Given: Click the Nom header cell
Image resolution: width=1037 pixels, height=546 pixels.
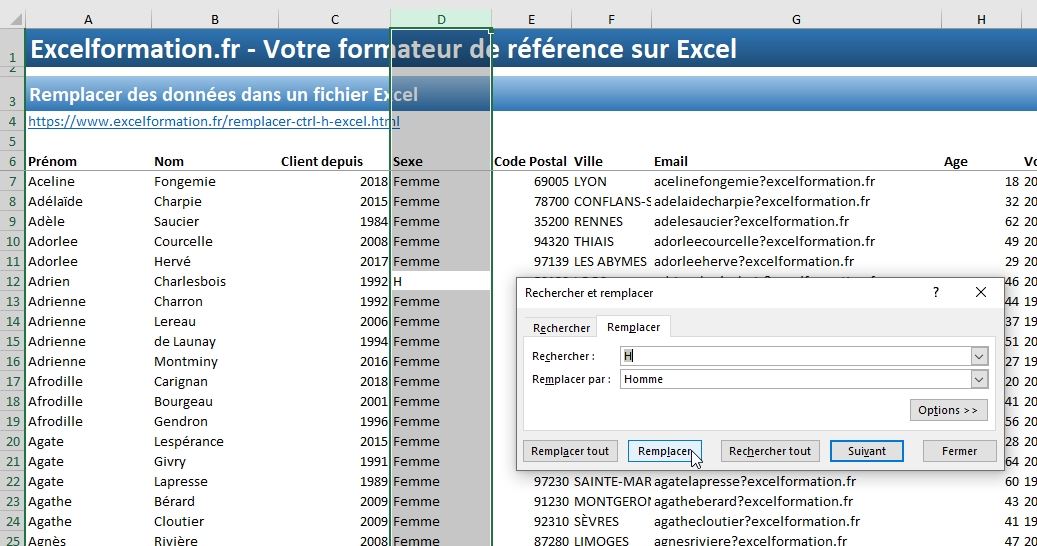Looking at the screenshot, I should coord(215,161).
